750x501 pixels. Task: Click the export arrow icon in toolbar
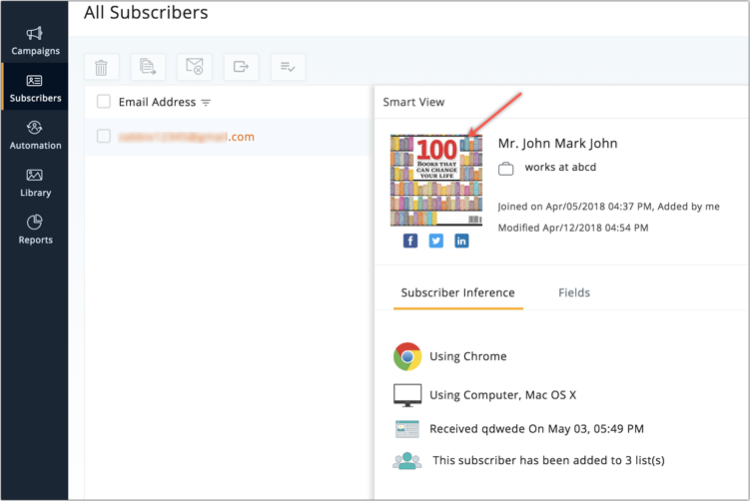tap(241, 67)
